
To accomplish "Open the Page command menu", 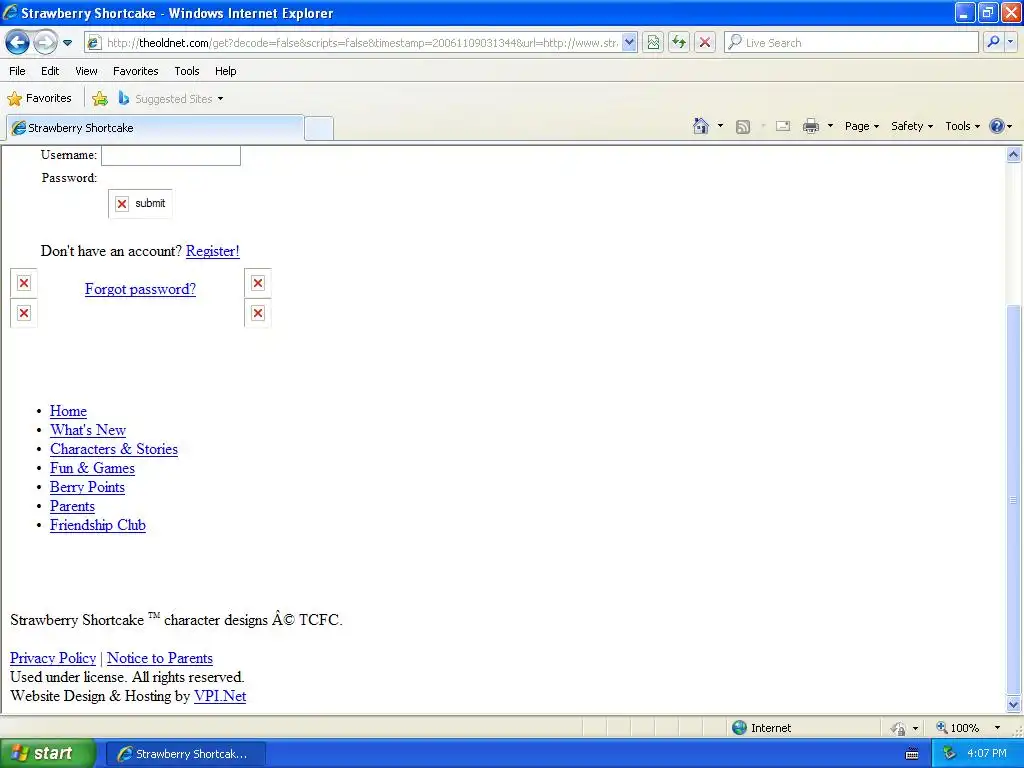I will (x=861, y=126).
